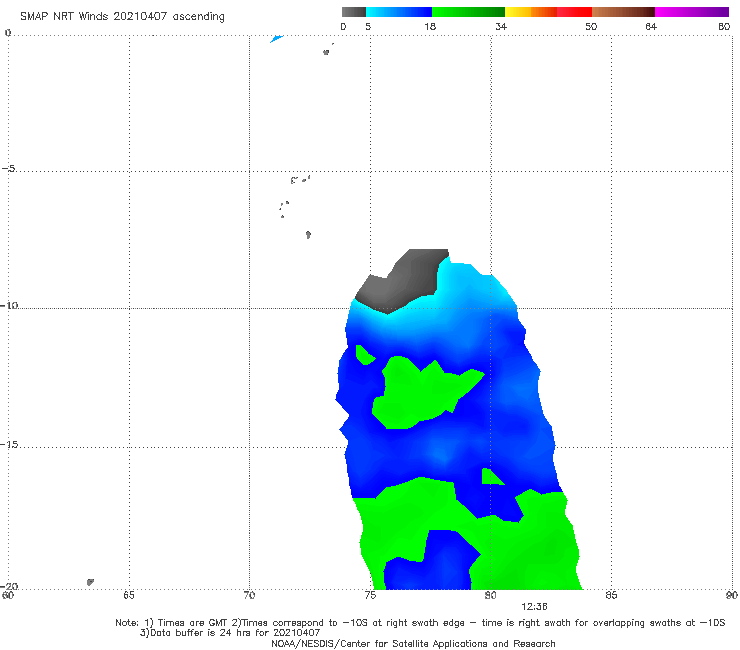Click the dark gray low-wind region of the swath
Image resolution: width=740 pixels, height=650 pixels.
tap(404, 282)
